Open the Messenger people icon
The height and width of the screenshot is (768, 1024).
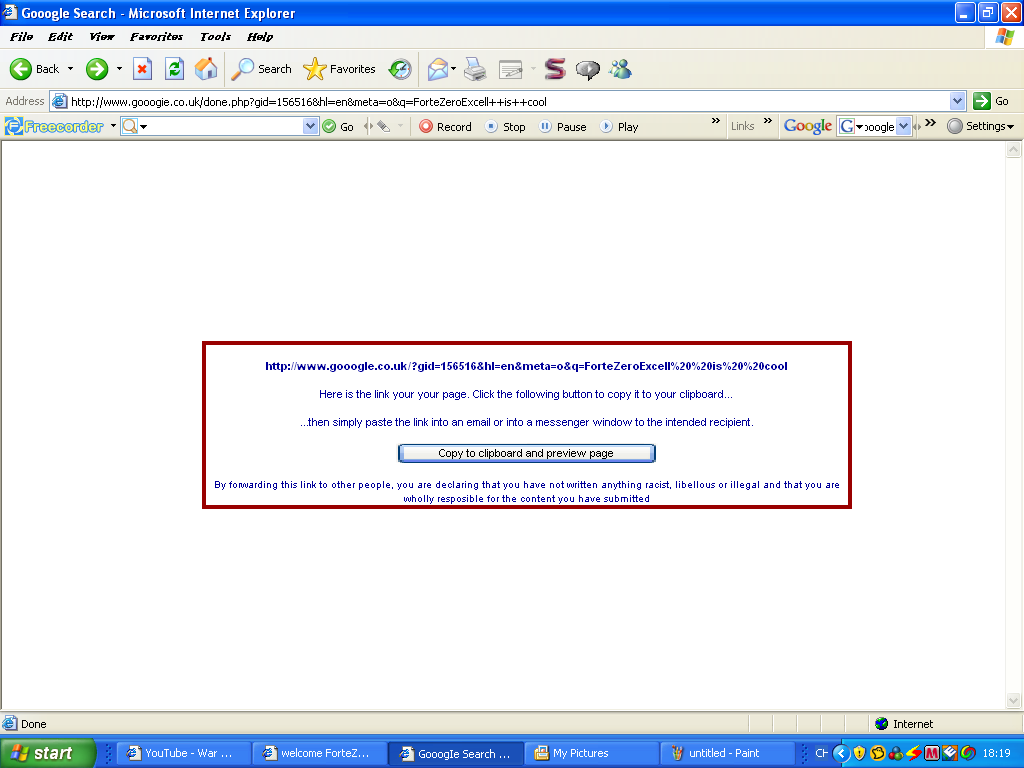point(620,69)
